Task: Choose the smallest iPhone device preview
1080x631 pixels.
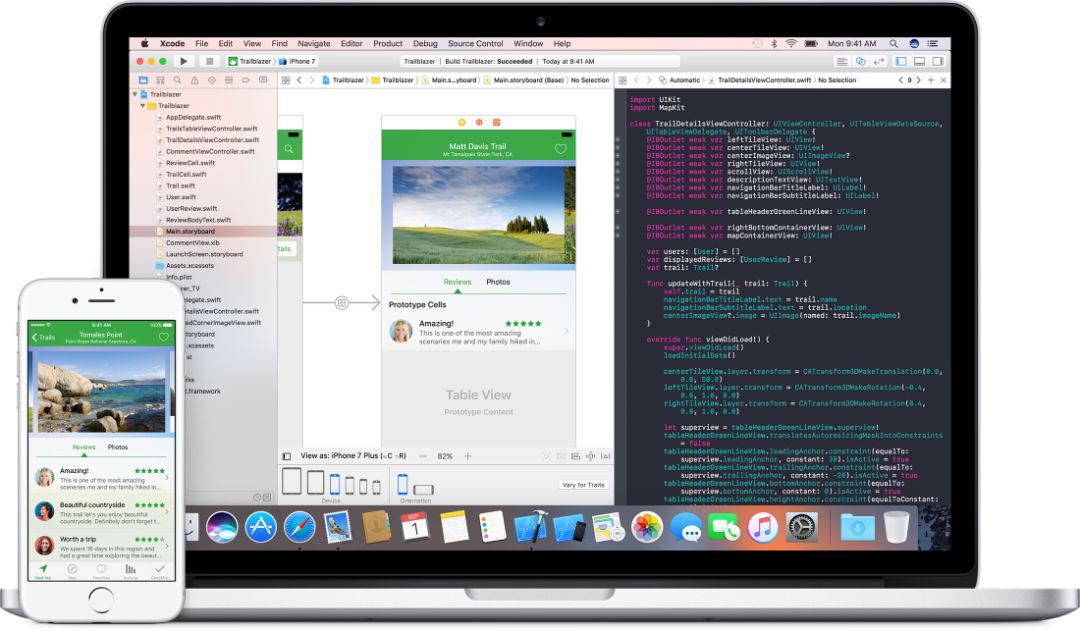Action: (376, 488)
